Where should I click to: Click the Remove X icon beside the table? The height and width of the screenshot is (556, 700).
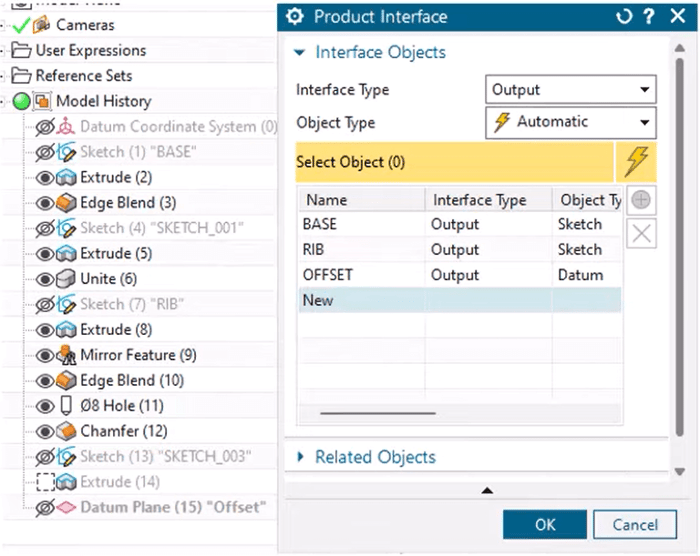(x=641, y=233)
